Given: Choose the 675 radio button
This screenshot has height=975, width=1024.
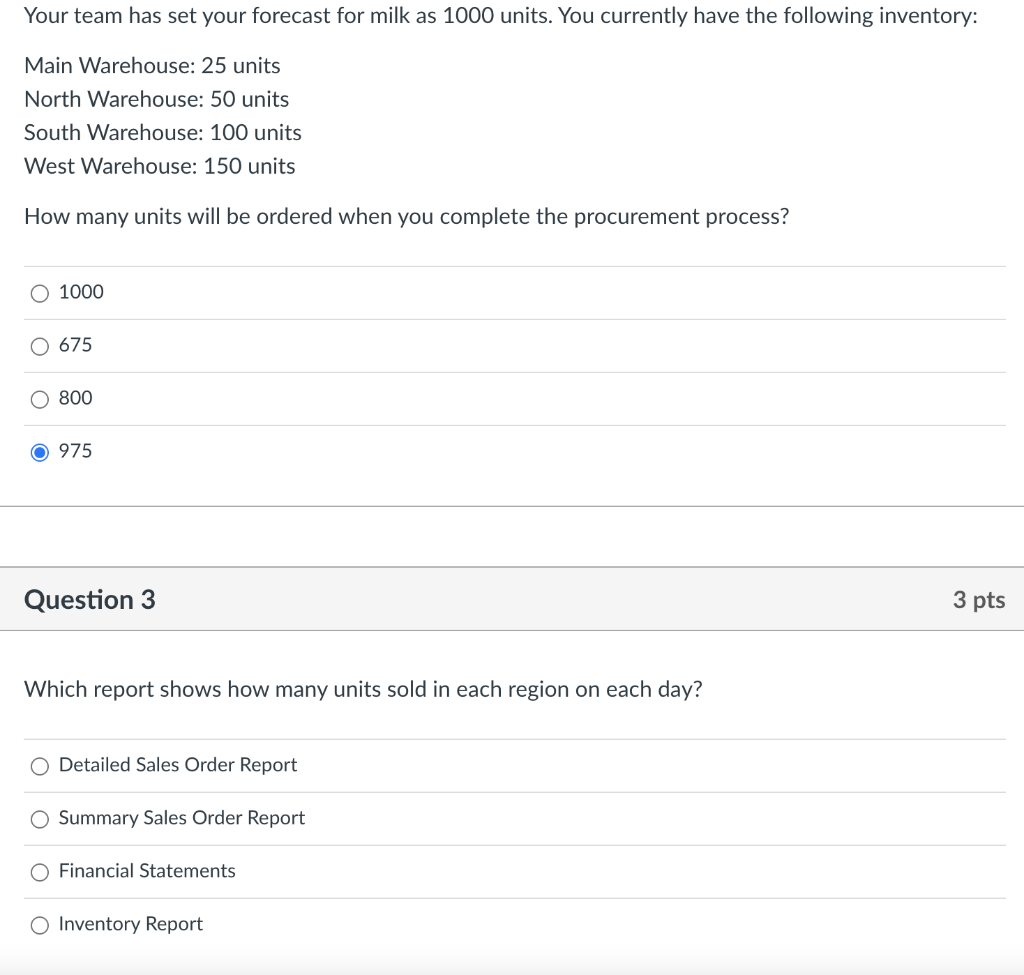Looking at the screenshot, I should [40, 346].
